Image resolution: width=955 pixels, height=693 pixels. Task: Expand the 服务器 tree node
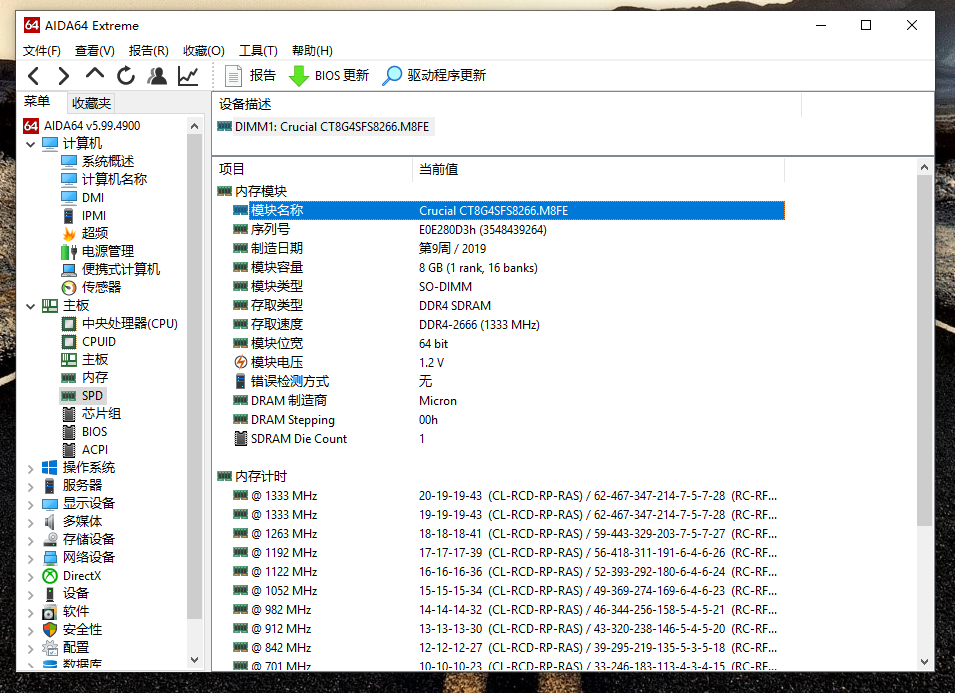[x=30, y=486]
